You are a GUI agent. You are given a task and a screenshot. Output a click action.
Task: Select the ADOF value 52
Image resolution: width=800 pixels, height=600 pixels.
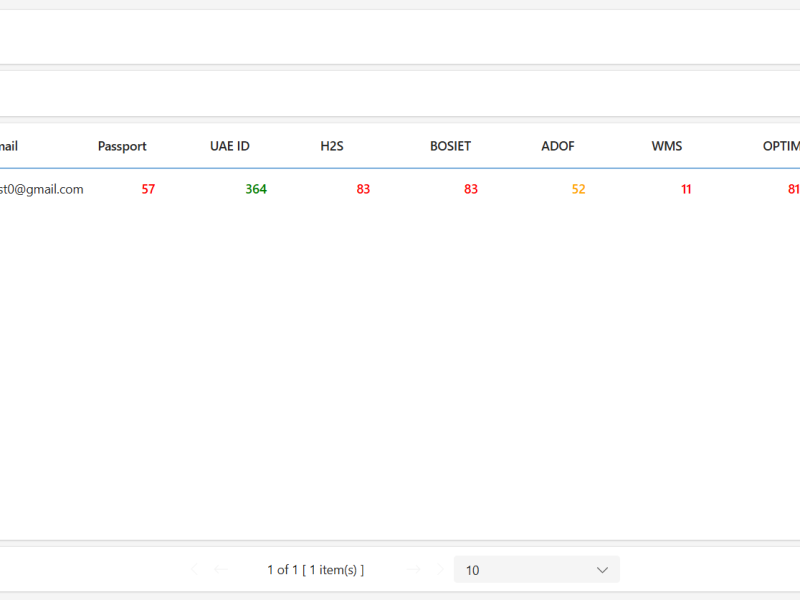click(579, 189)
